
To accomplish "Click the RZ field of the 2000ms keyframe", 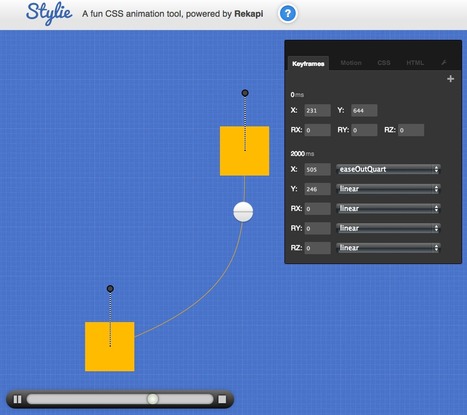I will 317,248.
